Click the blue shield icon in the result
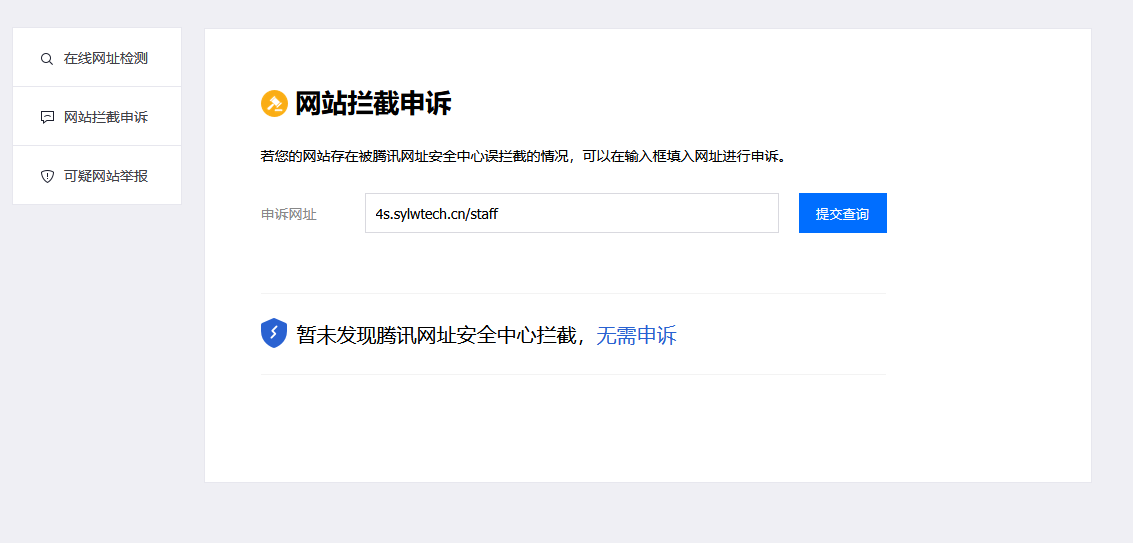The height and width of the screenshot is (543, 1133). [274, 333]
